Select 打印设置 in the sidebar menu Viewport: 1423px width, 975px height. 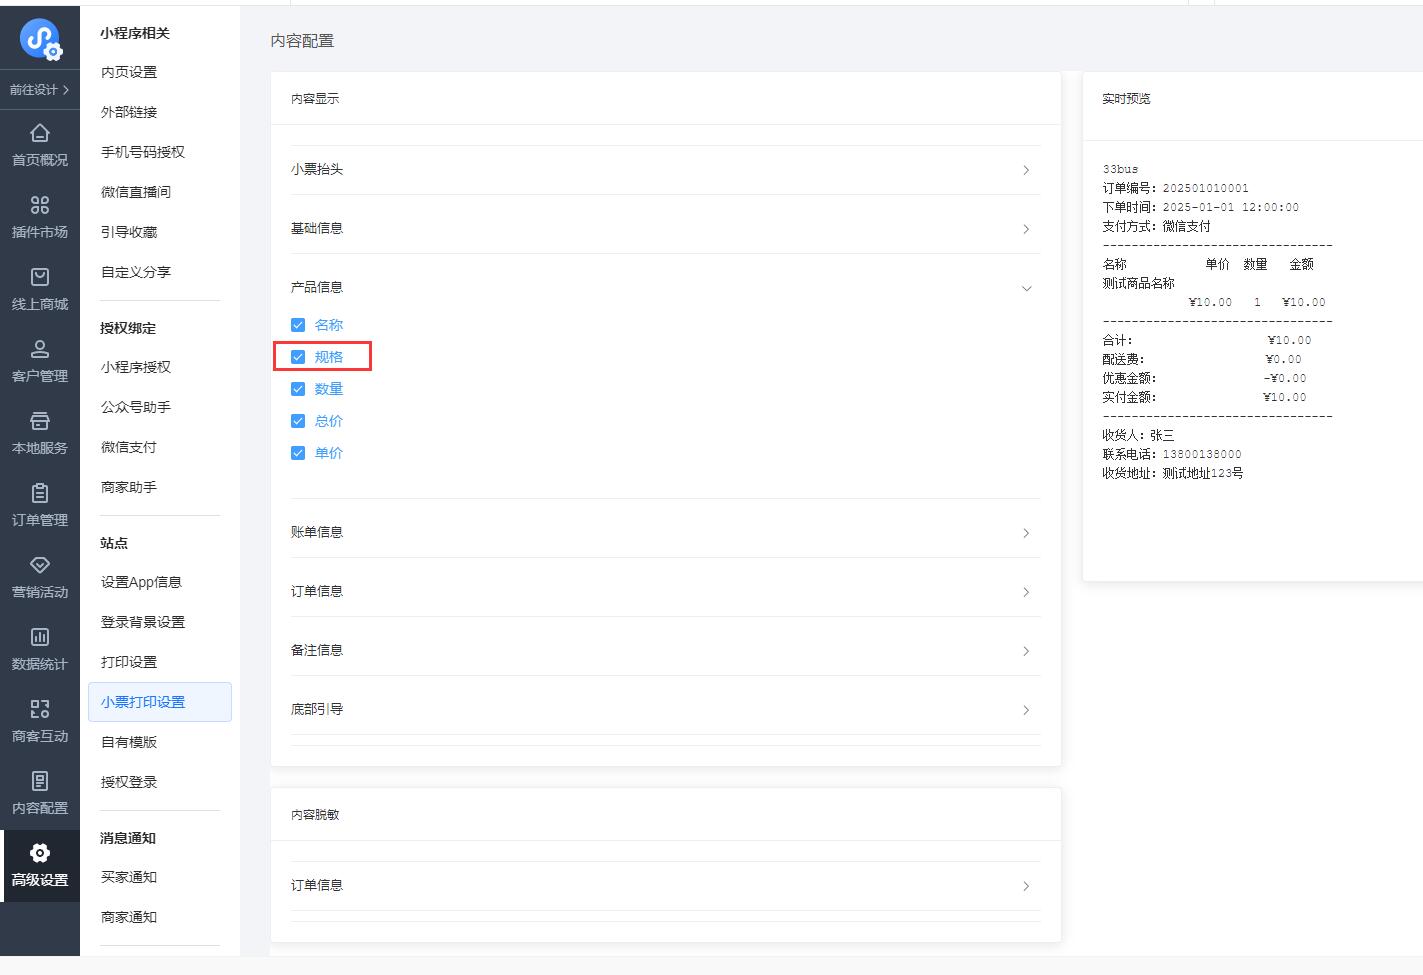tap(129, 662)
